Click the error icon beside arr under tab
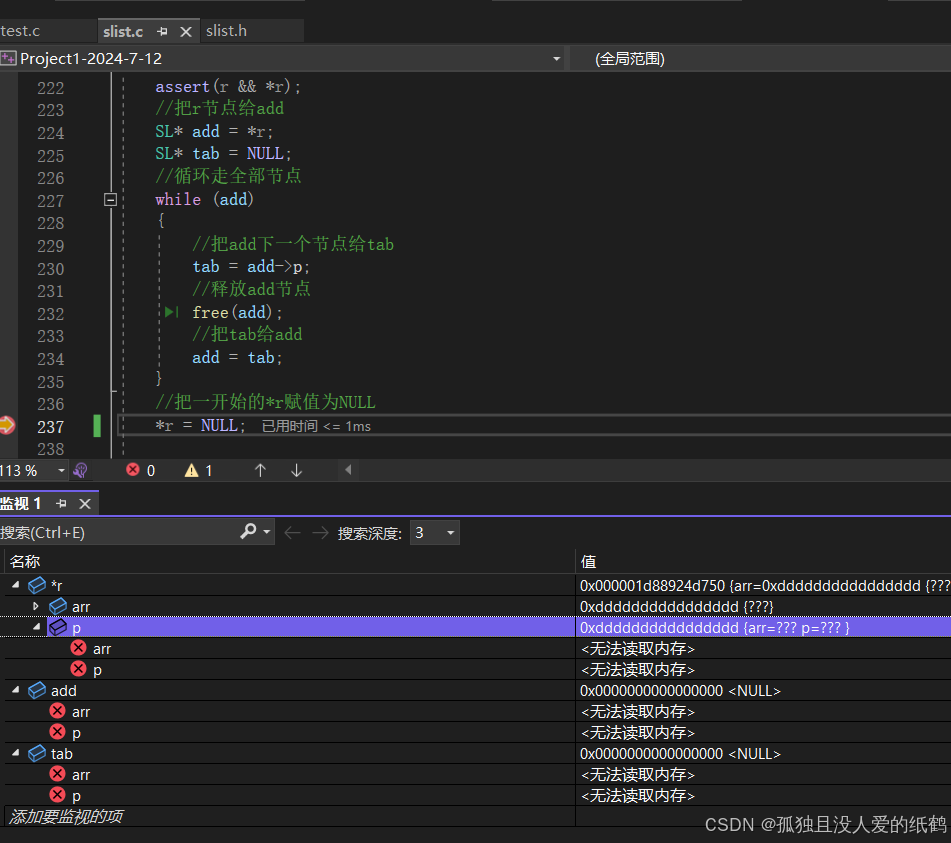Viewport: 951px width, 843px height. (58, 774)
